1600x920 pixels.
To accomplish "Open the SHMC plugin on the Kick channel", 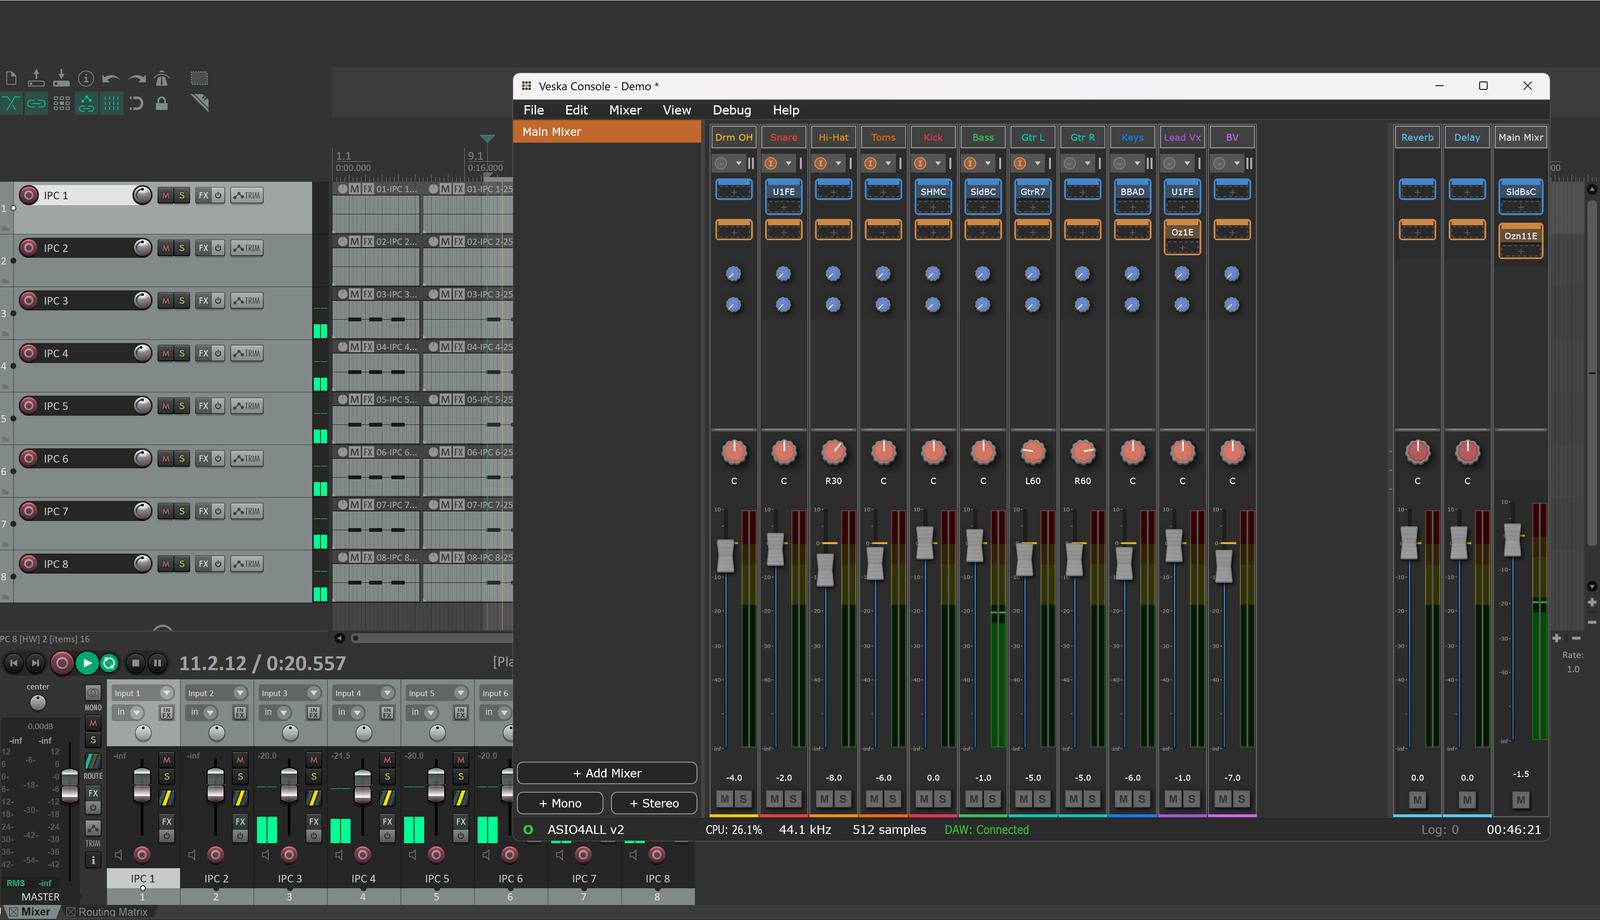I will pos(933,192).
